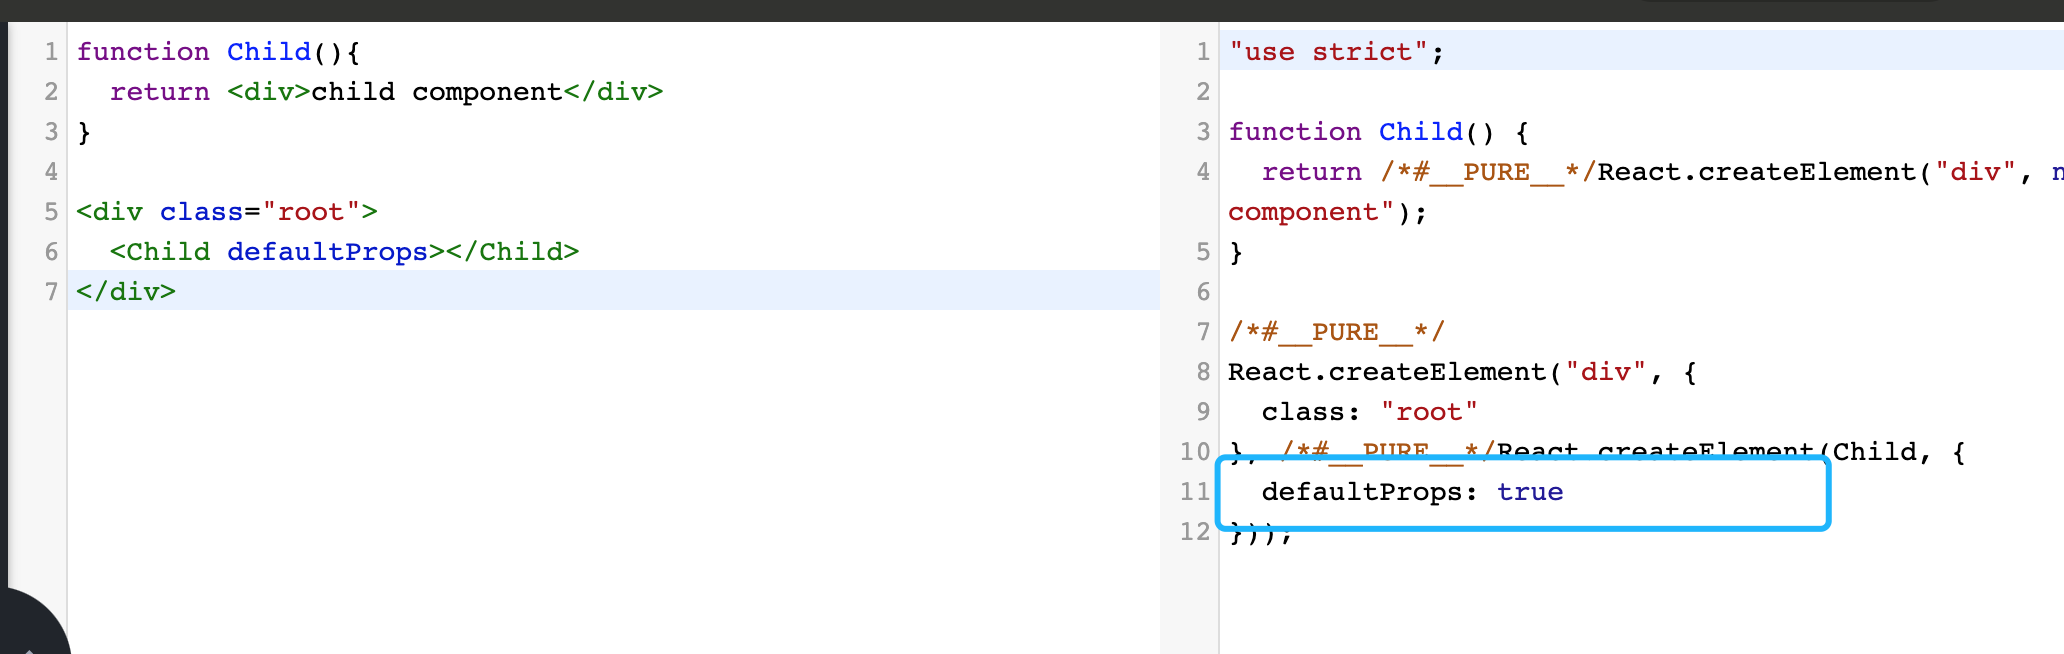The width and height of the screenshot is (2064, 654).
Task: Click the 'true' value on output line 11
Action: pyautogui.click(x=1530, y=492)
